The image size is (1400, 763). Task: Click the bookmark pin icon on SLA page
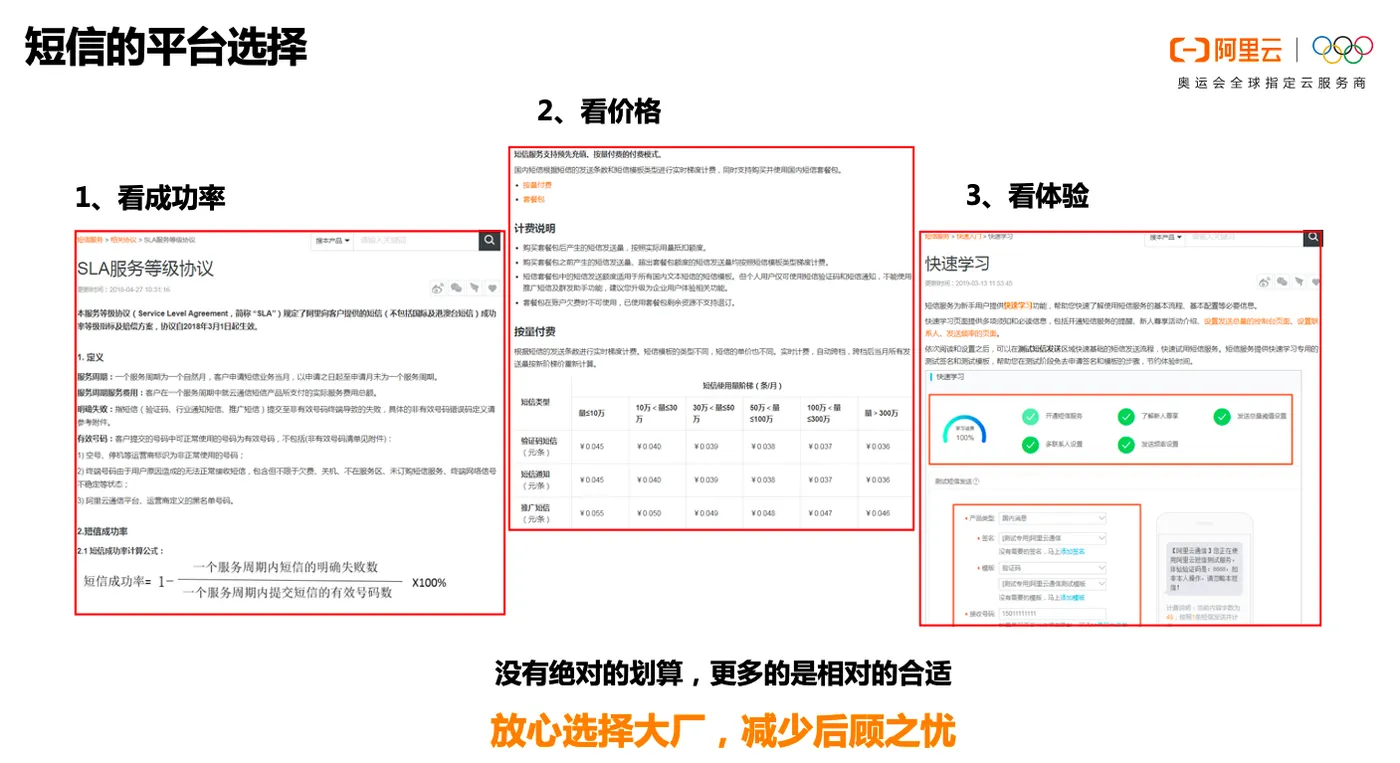(474, 288)
